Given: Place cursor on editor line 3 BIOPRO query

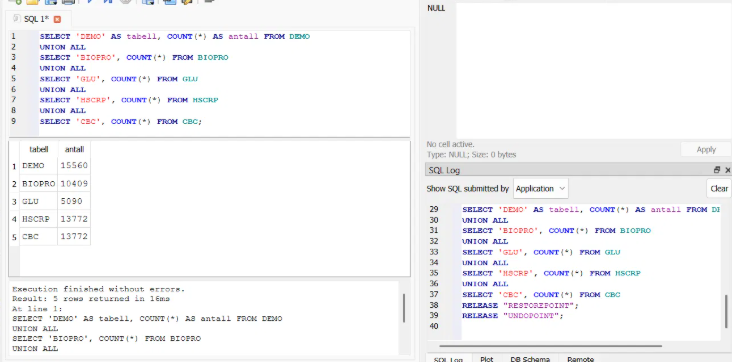Looking at the screenshot, I should click(134, 57).
